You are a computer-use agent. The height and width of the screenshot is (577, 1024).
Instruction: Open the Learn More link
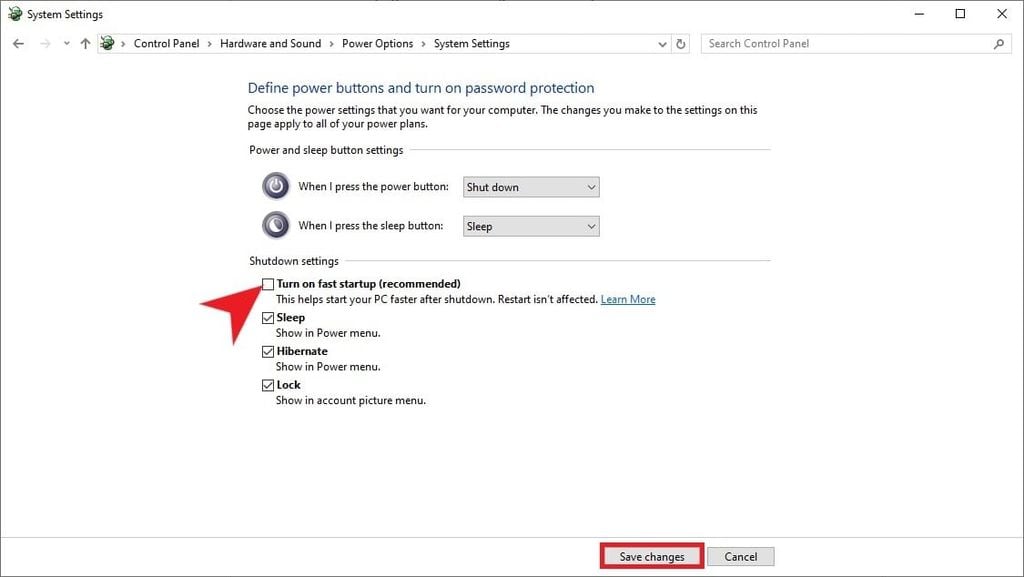(628, 299)
